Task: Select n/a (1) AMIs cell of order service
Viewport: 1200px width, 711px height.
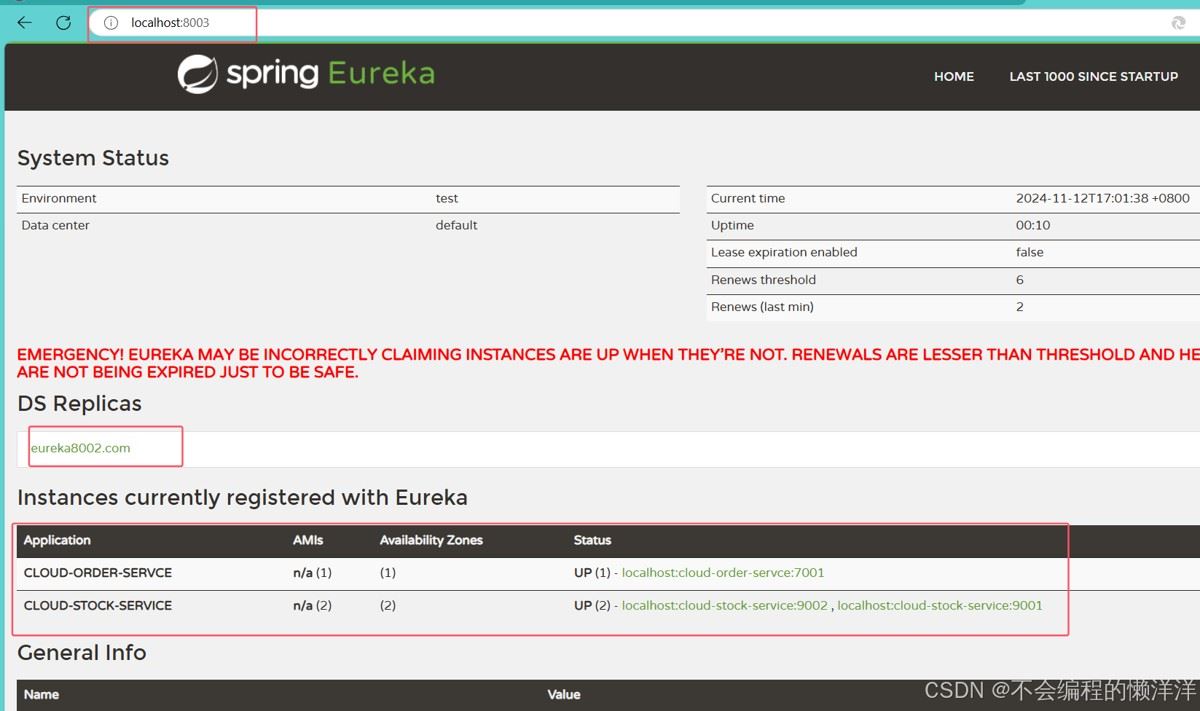Action: (x=312, y=573)
